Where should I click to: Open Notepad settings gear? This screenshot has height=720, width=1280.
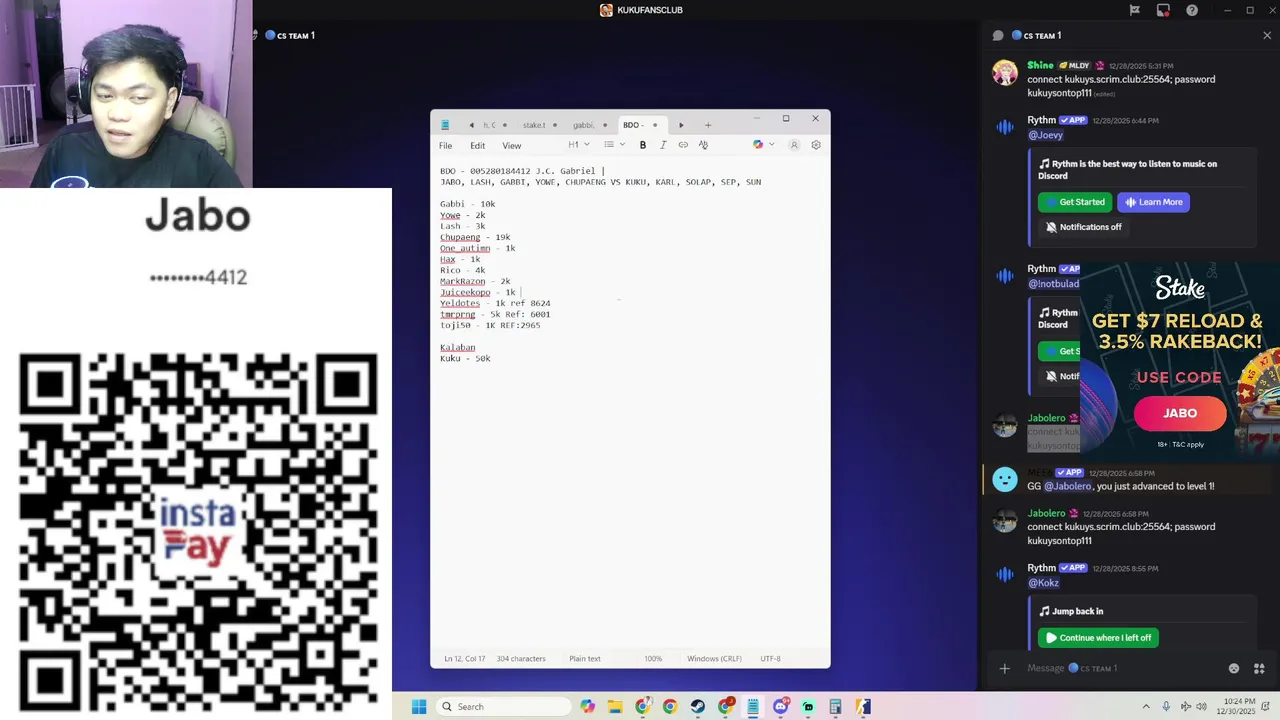tap(816, 145)
